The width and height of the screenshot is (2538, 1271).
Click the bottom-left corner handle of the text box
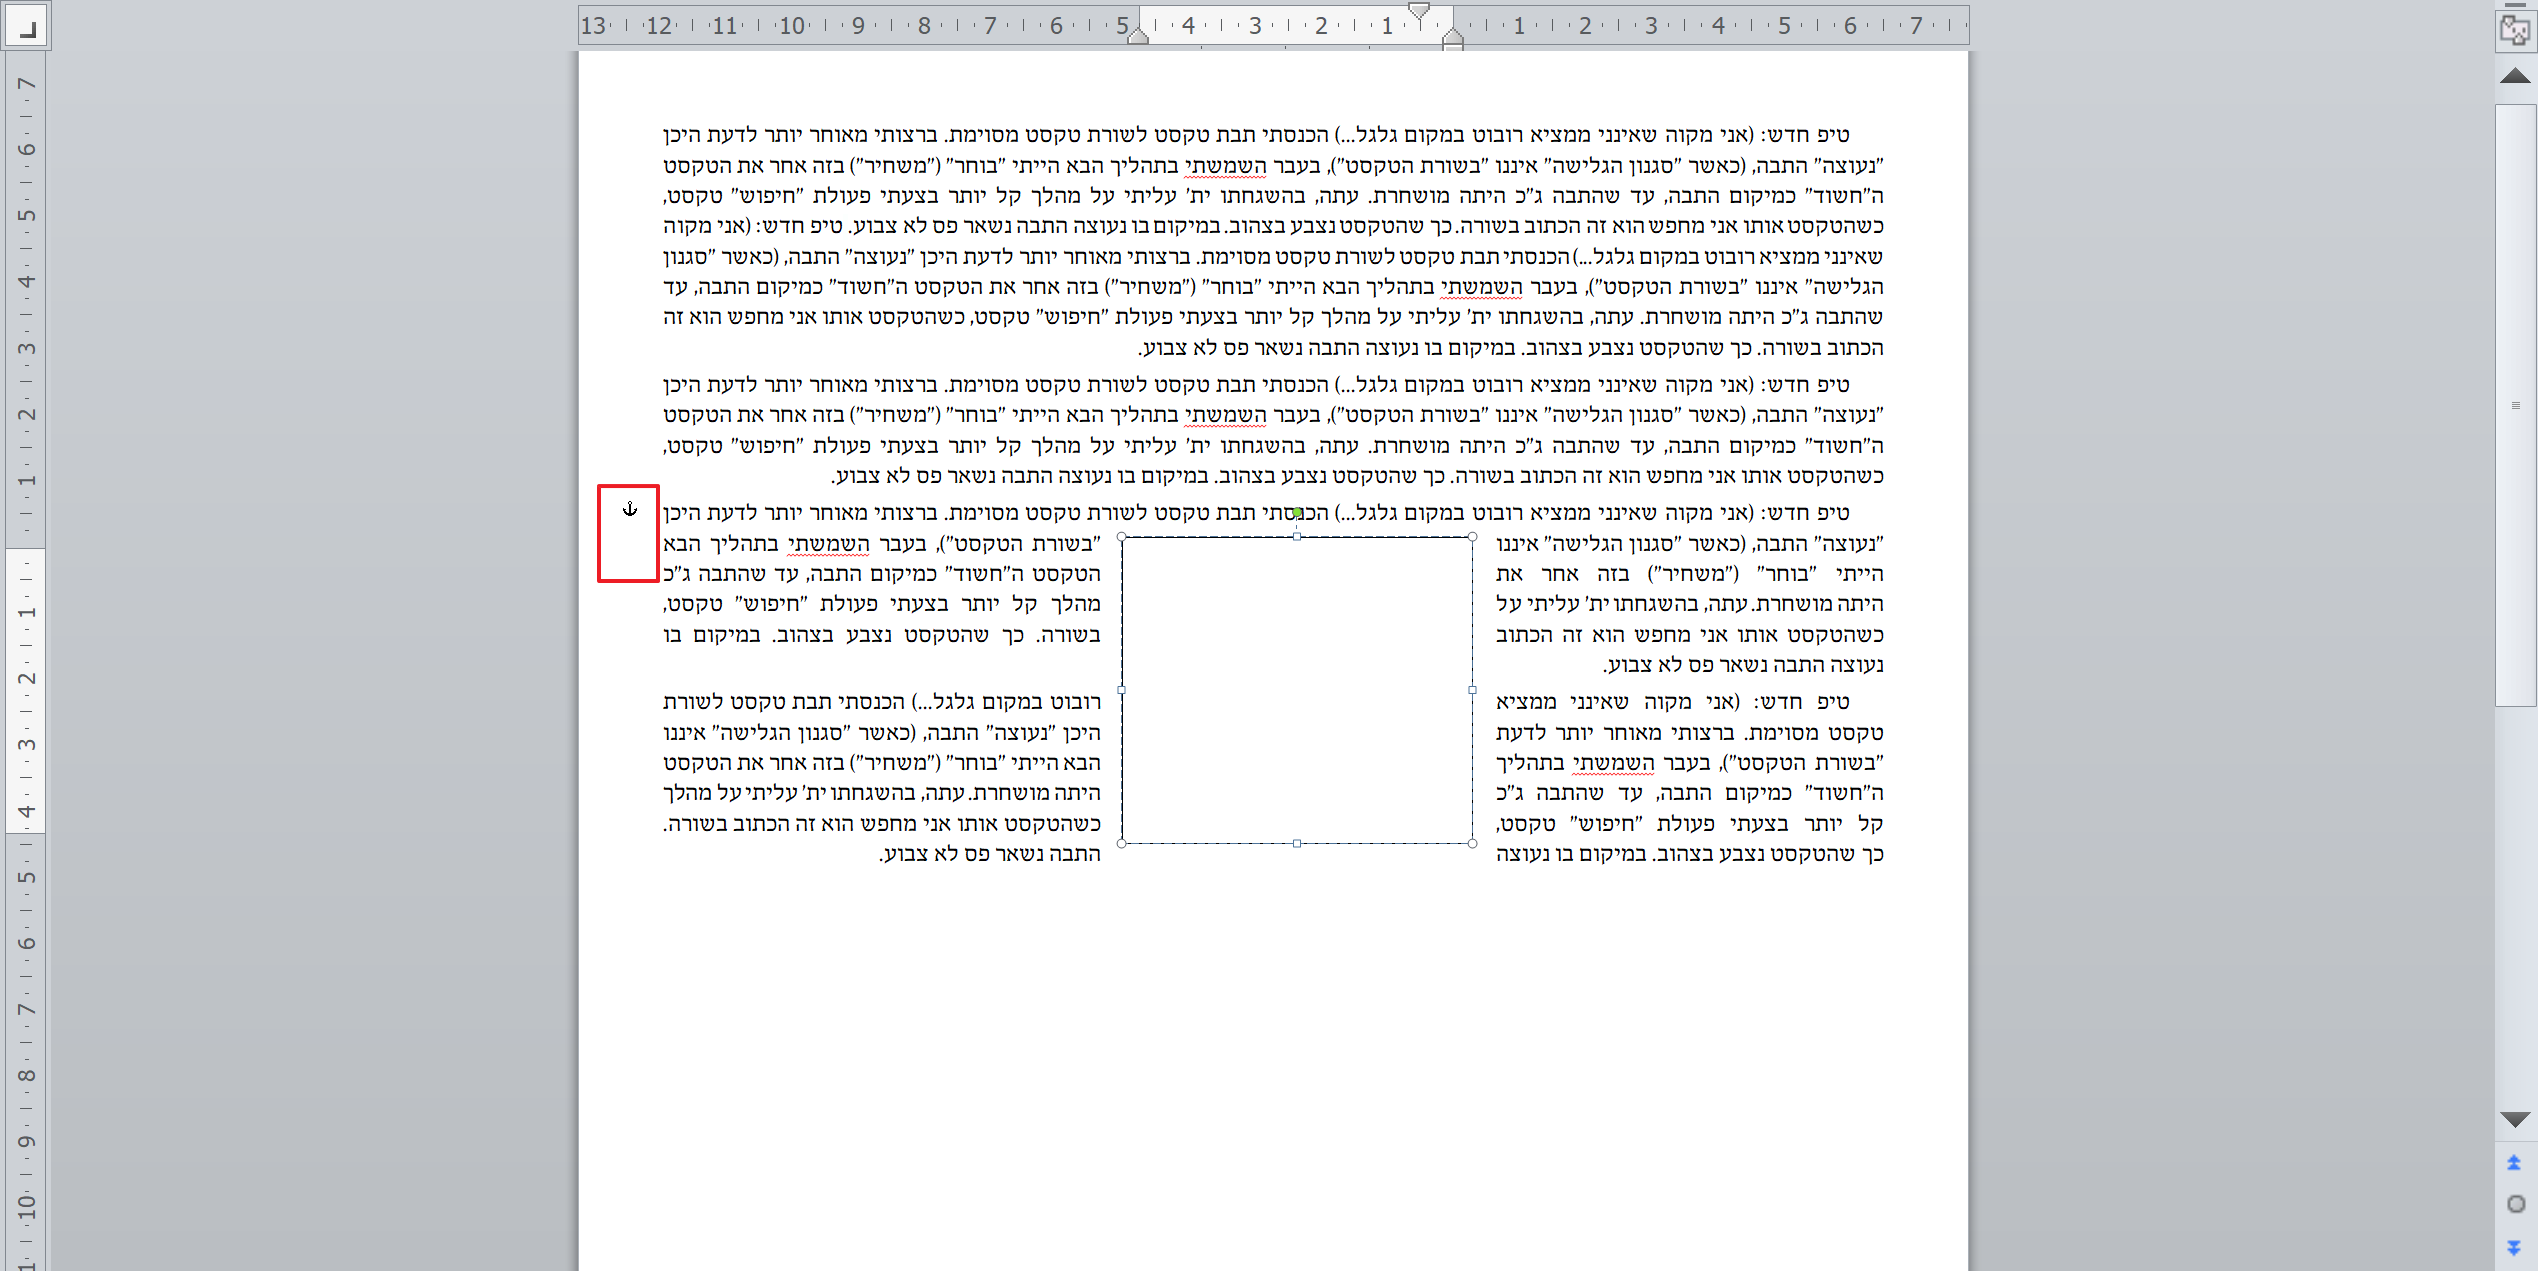pos(1122,843)
